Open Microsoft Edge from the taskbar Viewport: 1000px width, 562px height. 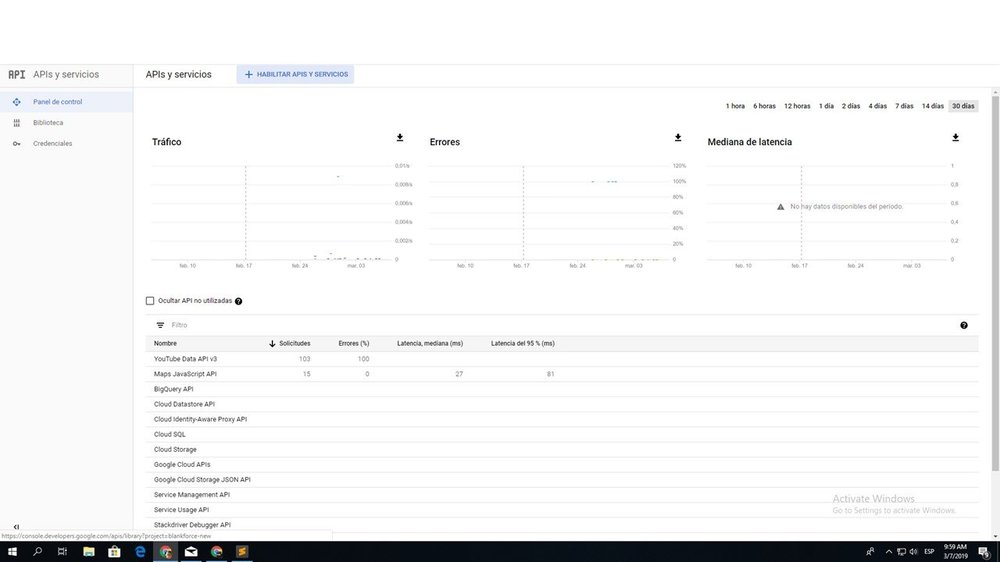click(140, 552)
